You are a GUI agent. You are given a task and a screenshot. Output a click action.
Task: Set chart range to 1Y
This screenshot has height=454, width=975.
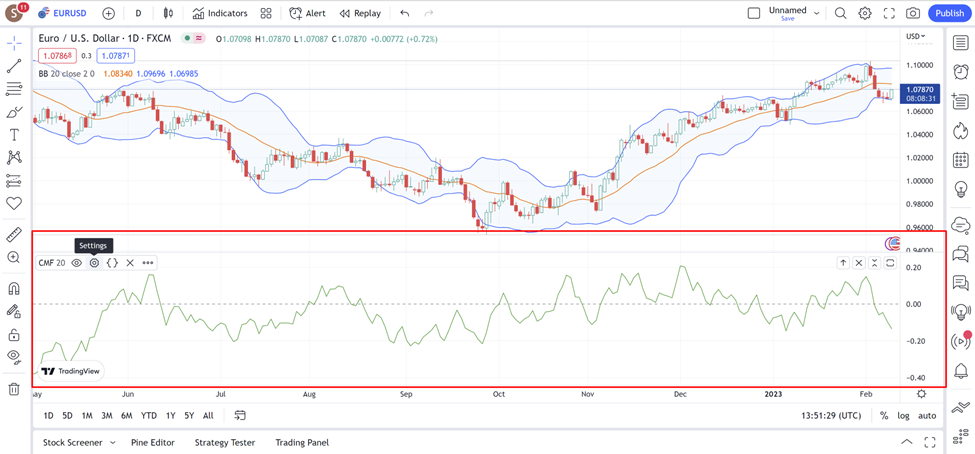(x=170, y=415)
